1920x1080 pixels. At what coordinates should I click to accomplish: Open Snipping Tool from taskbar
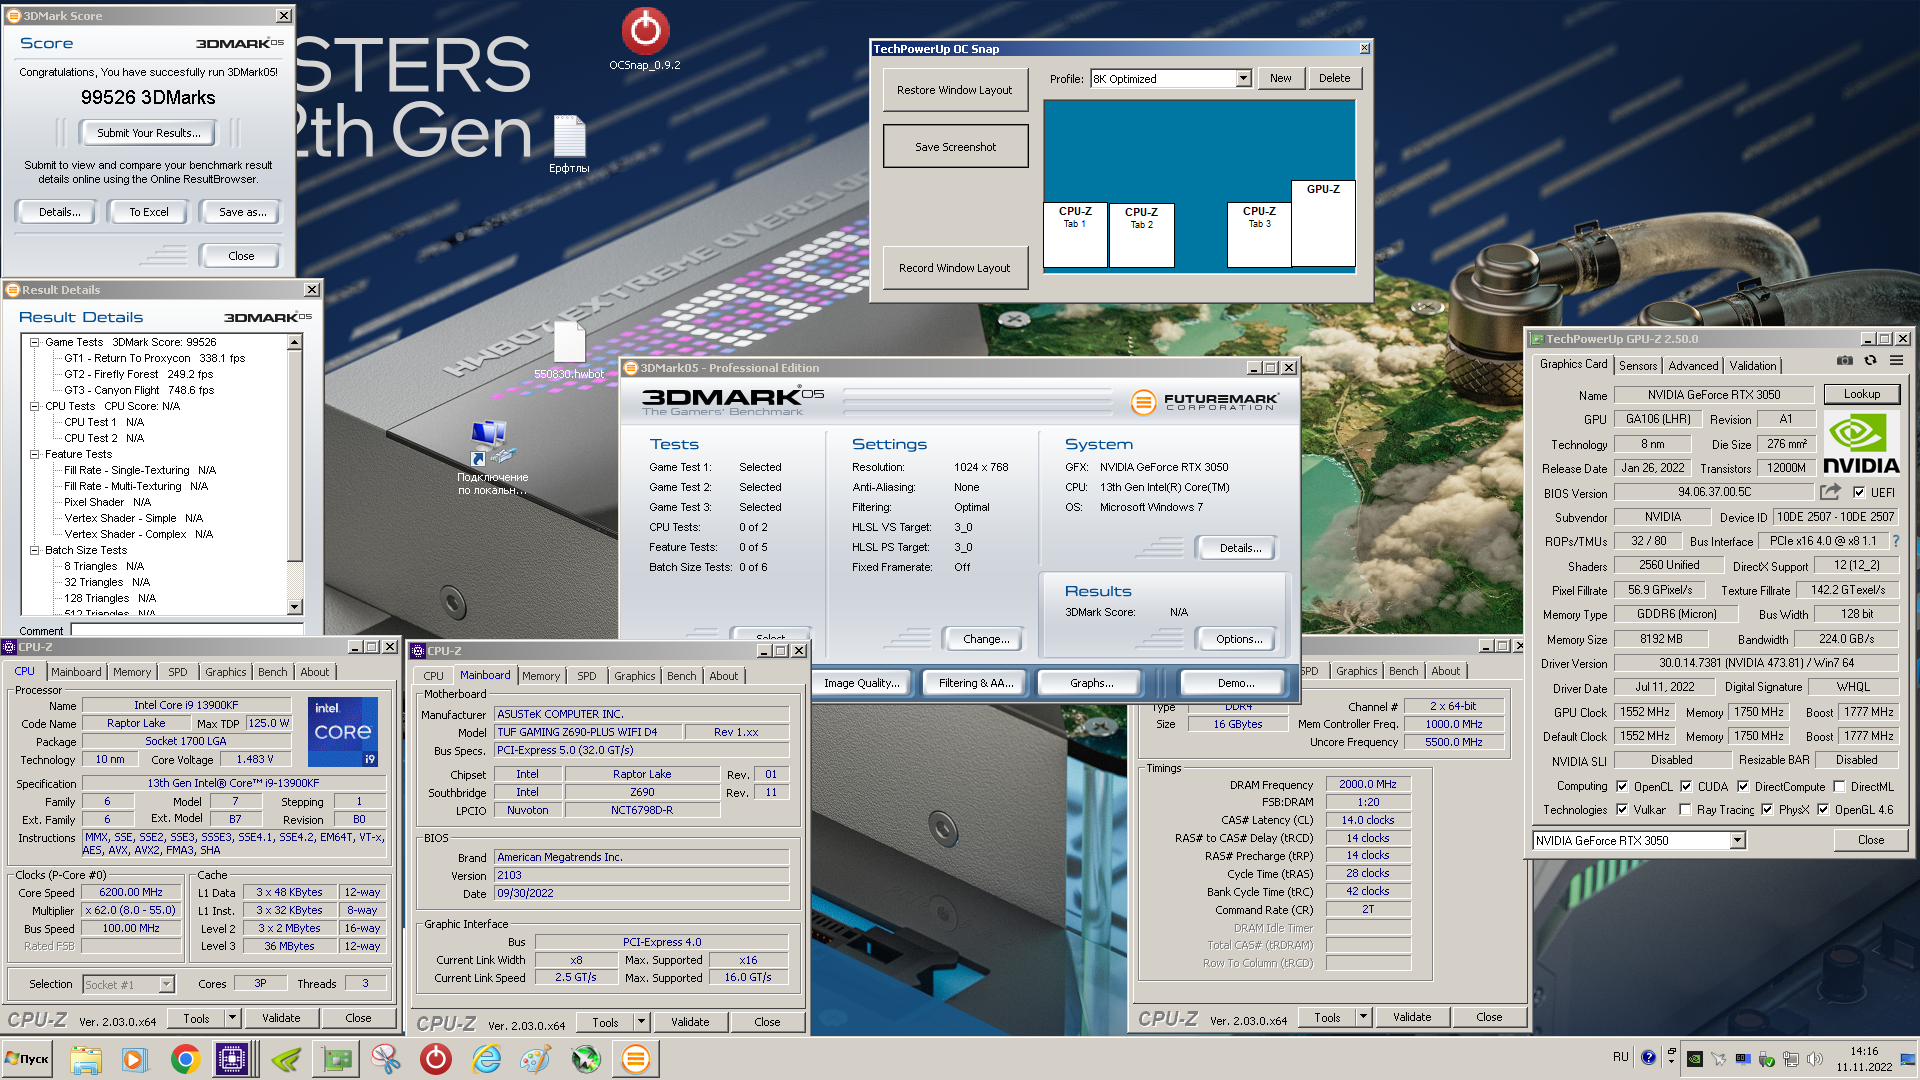coord(386,1059)
